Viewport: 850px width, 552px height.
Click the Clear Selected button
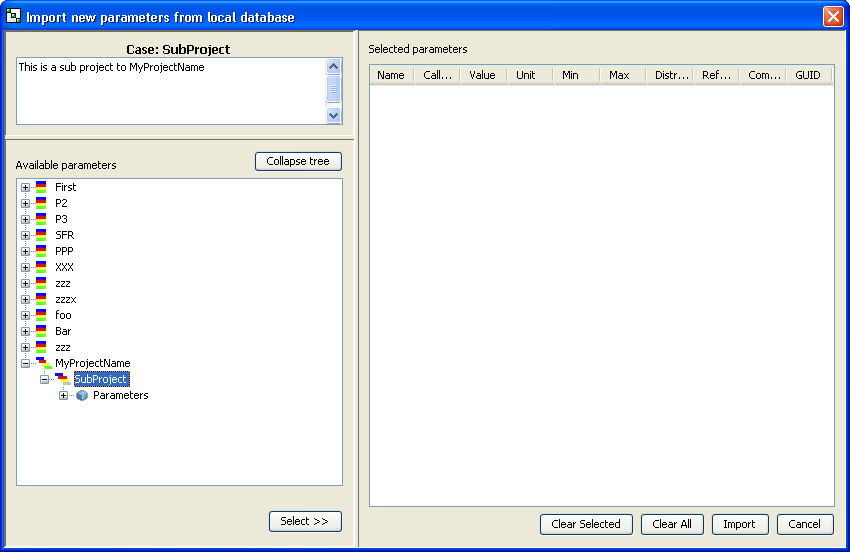coord(586,524)
